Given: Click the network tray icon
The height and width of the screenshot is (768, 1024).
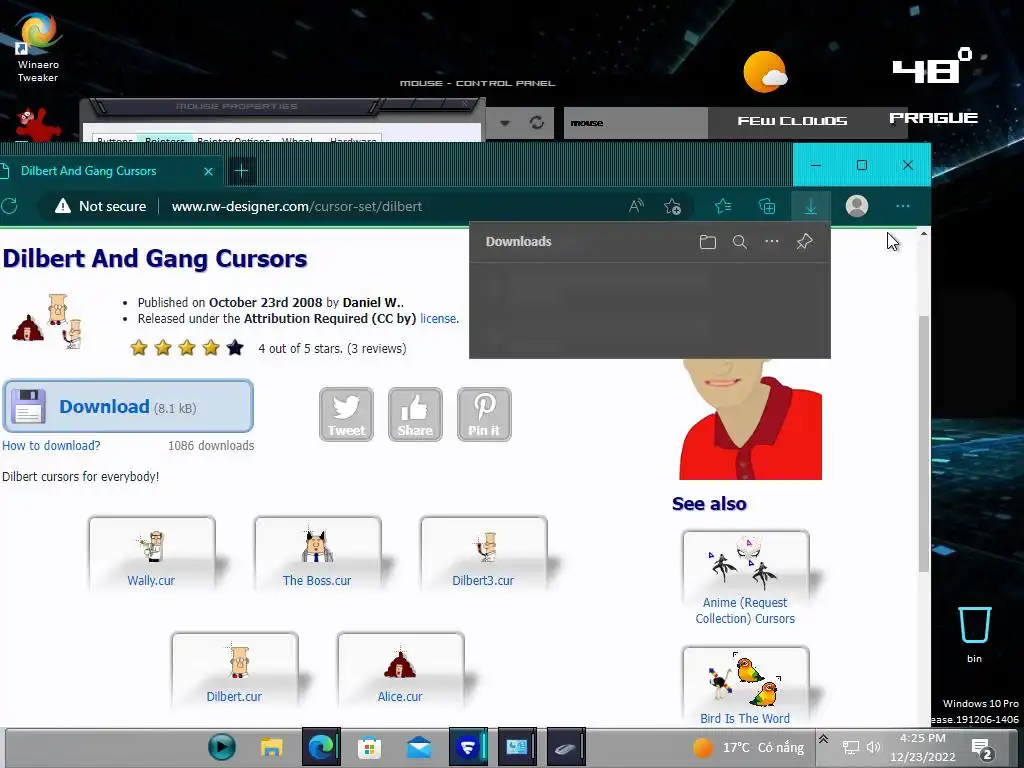Looking at the screenshot, I should [850, 747].
